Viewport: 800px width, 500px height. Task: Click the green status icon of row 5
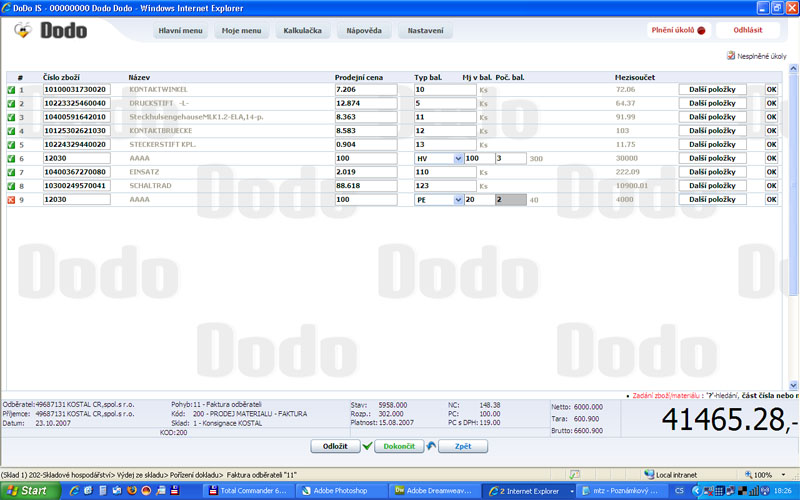11,145
